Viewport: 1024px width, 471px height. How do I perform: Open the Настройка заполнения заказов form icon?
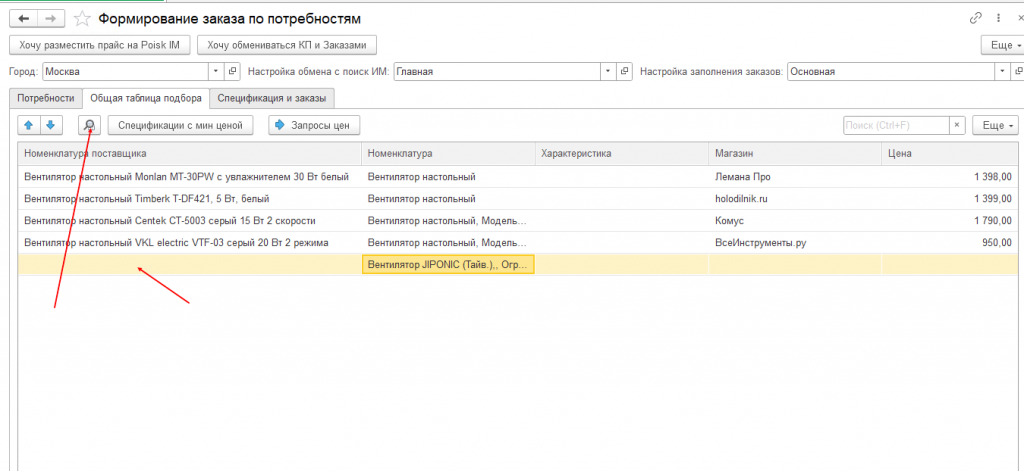point(1017,71)
